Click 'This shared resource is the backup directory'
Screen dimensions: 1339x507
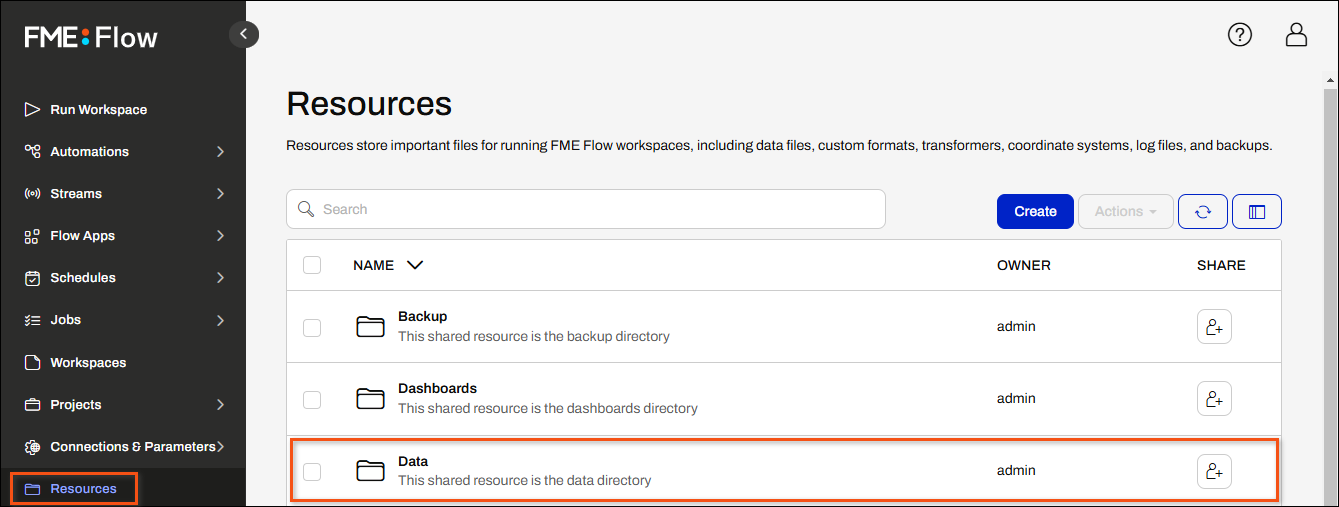[534, 336]
